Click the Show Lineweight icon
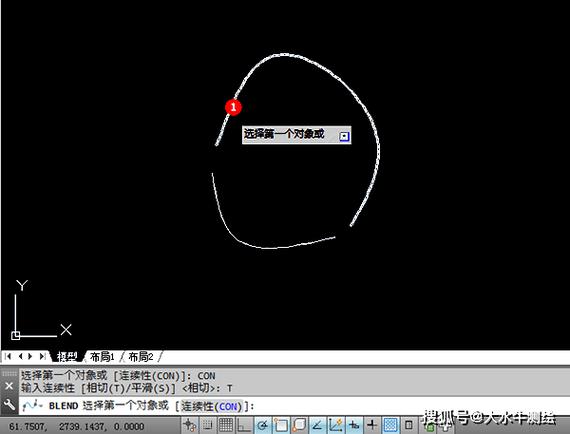 click(372, 425)
